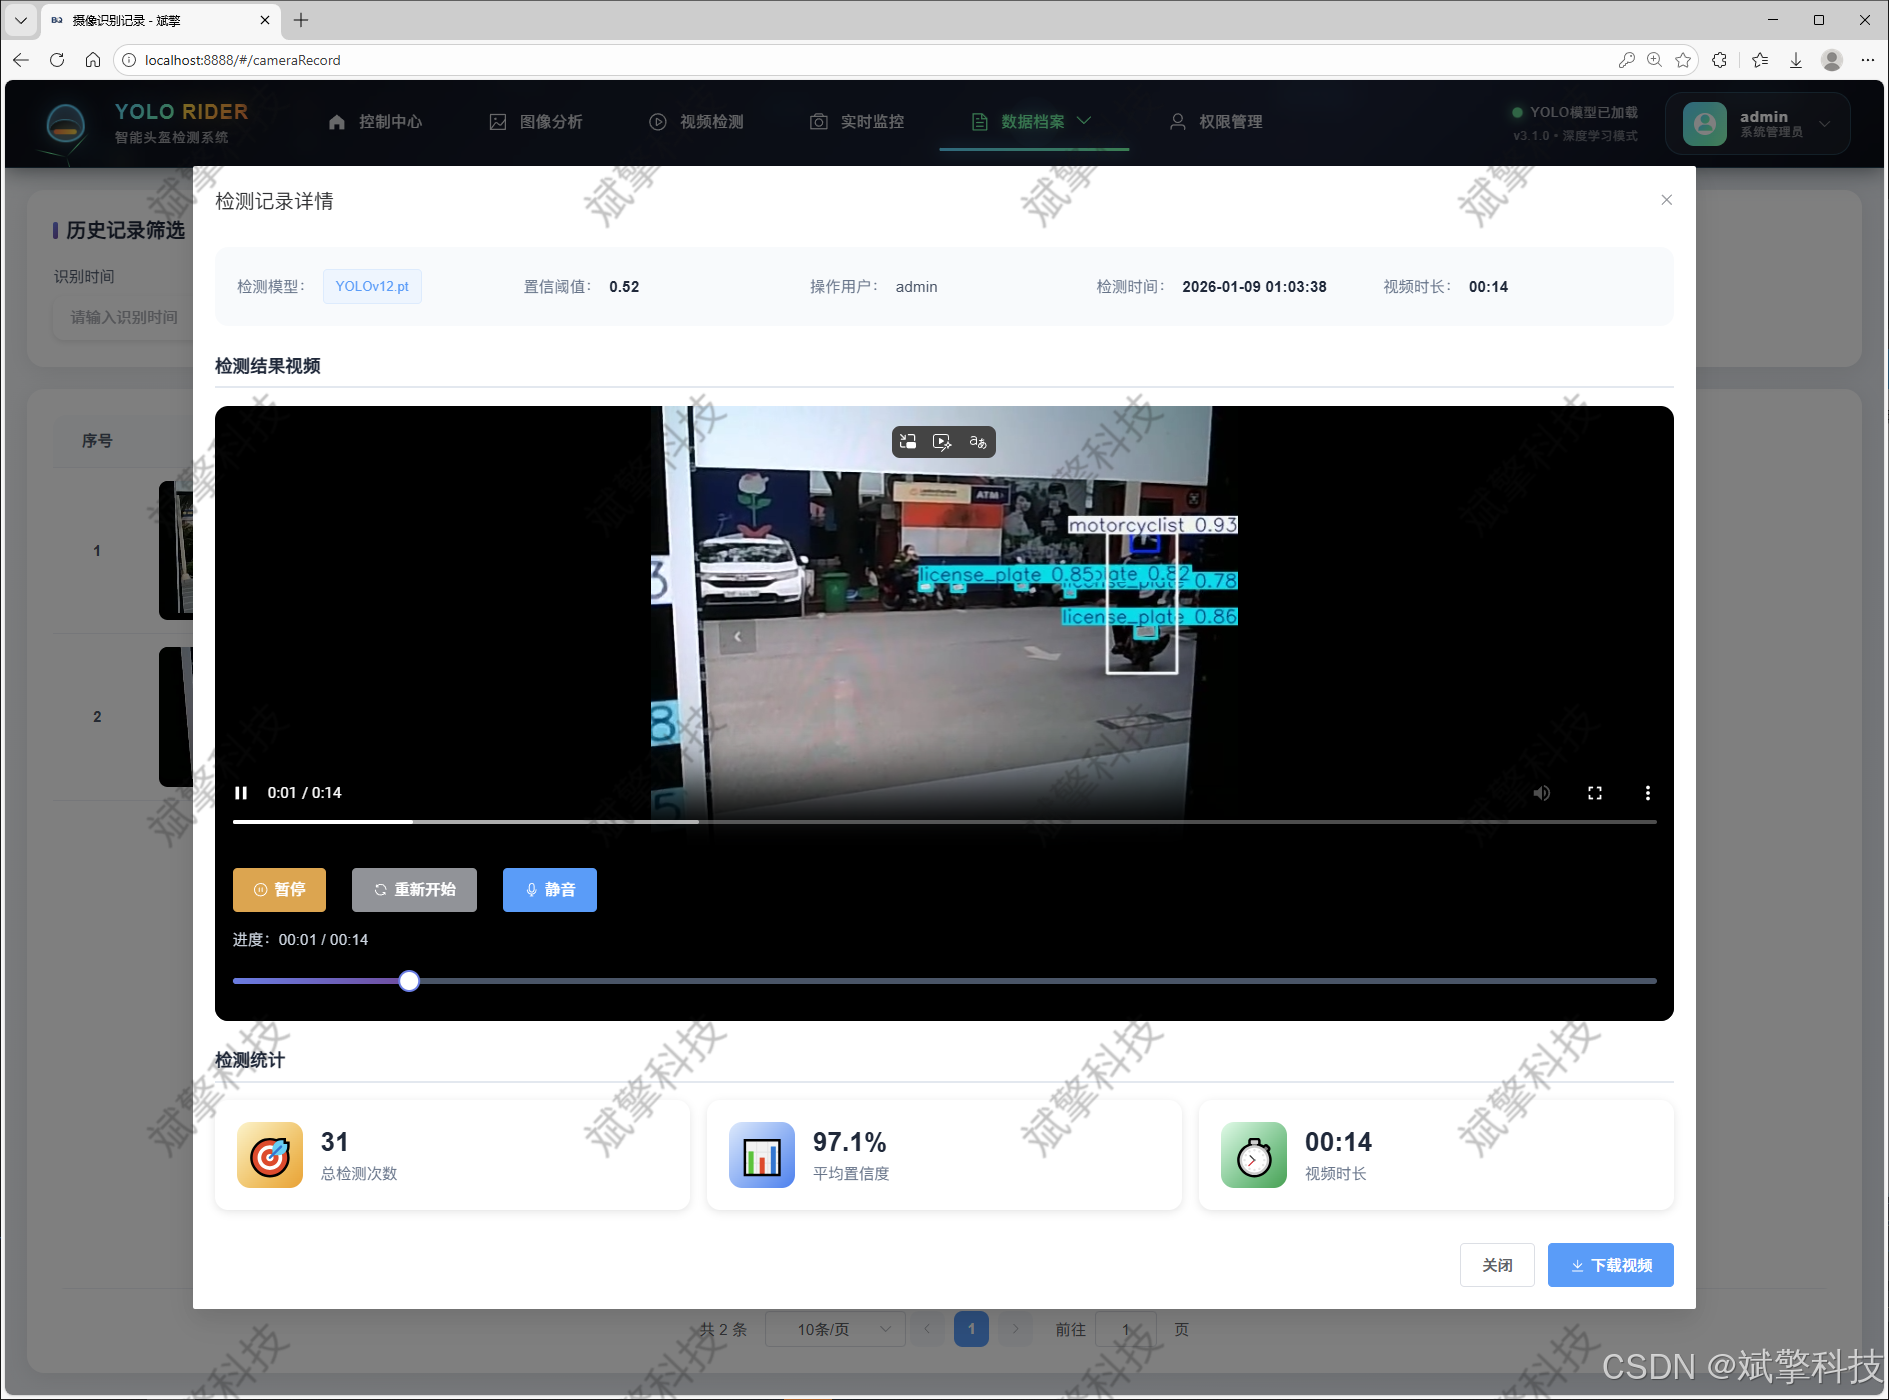The image size is (1889, 1400).
Task: Click the picture-in-picture icon on video overlay
Action: coord(908,442)
